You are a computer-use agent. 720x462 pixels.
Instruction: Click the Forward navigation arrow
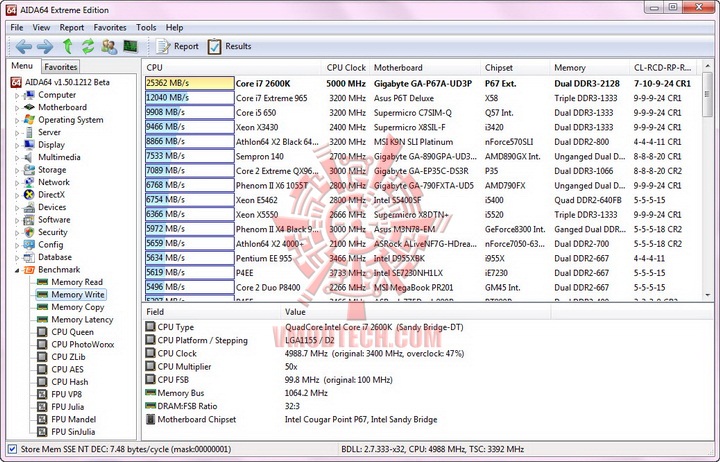(x=45, y=46)
